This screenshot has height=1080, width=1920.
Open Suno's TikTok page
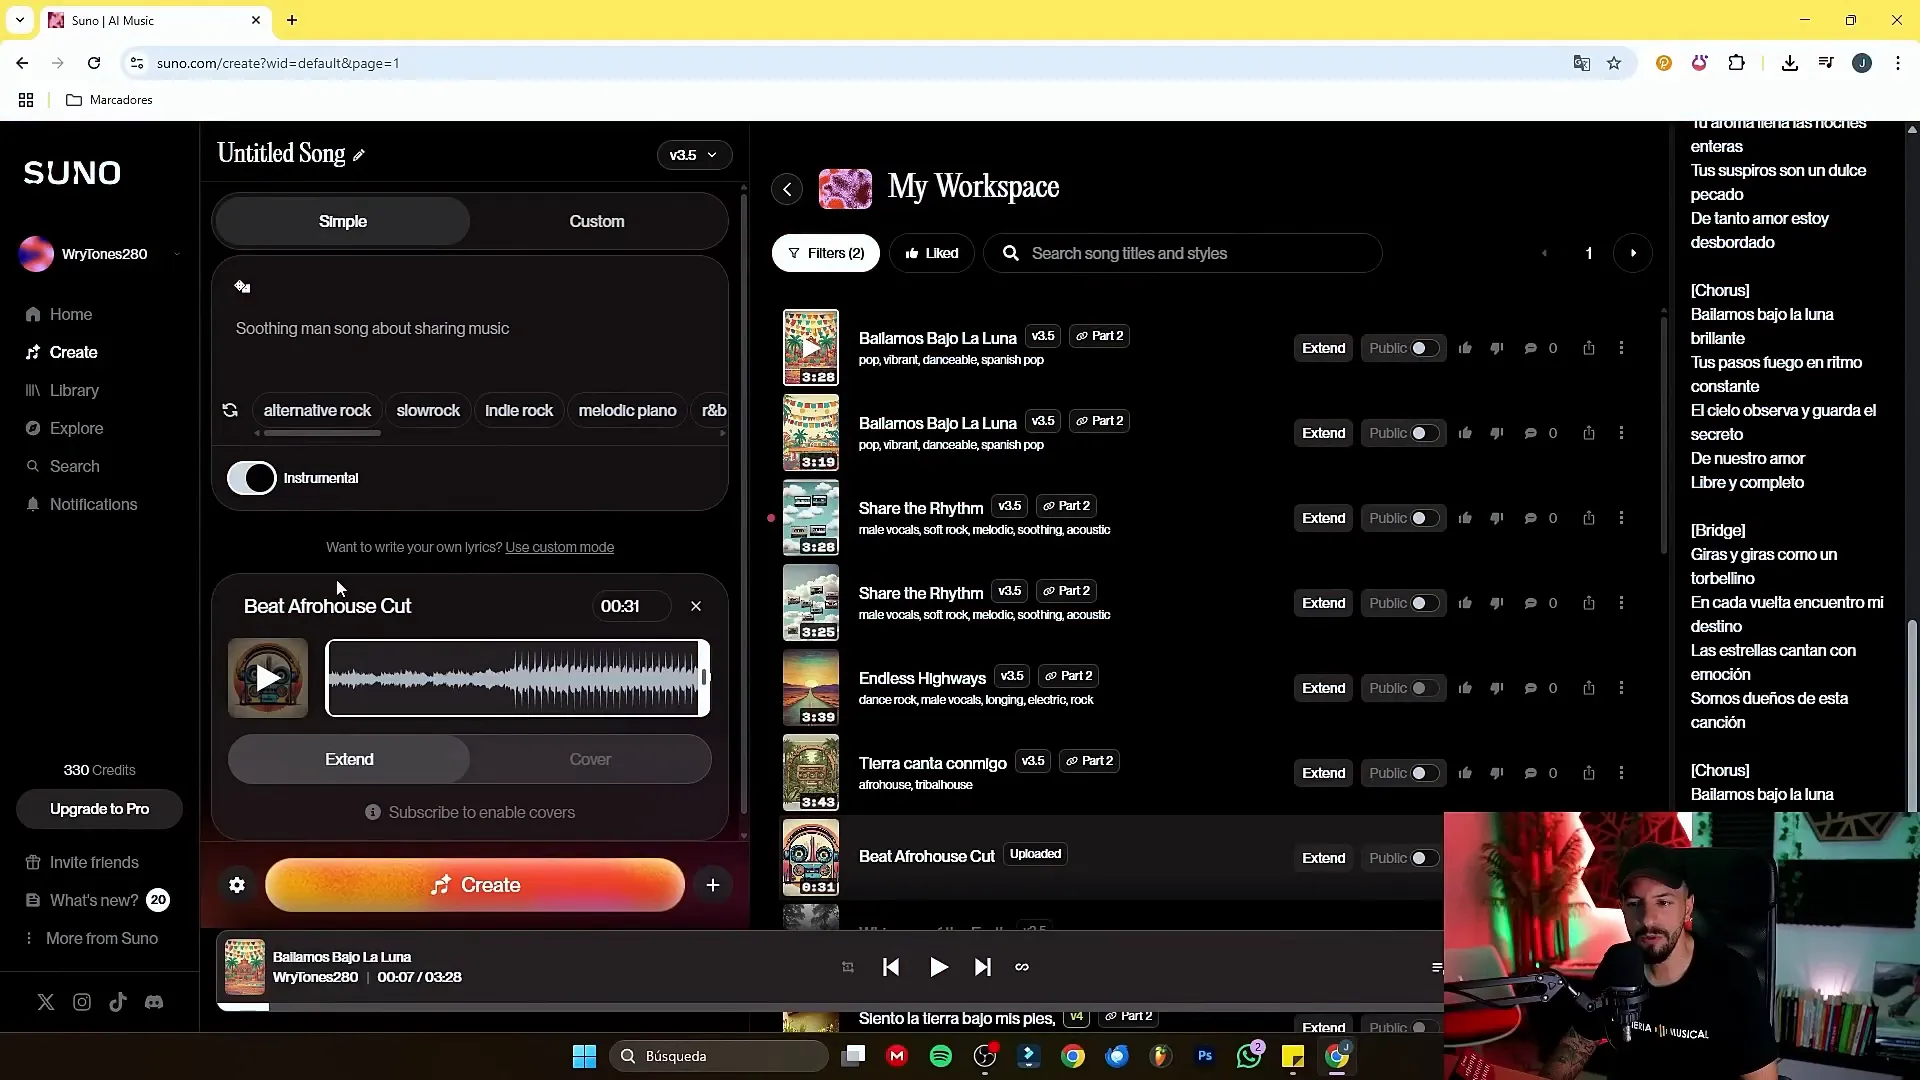tap(118, 1002)
